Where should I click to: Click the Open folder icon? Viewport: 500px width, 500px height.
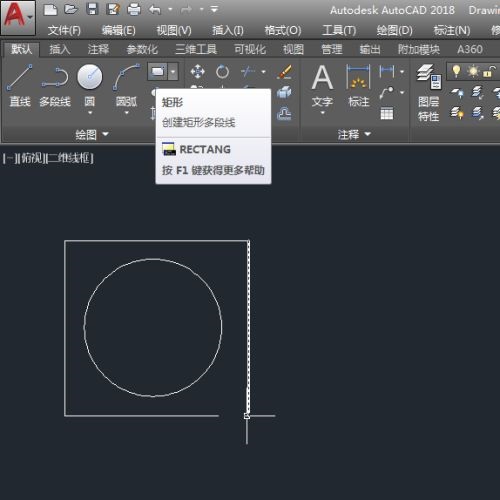(71, 9)
